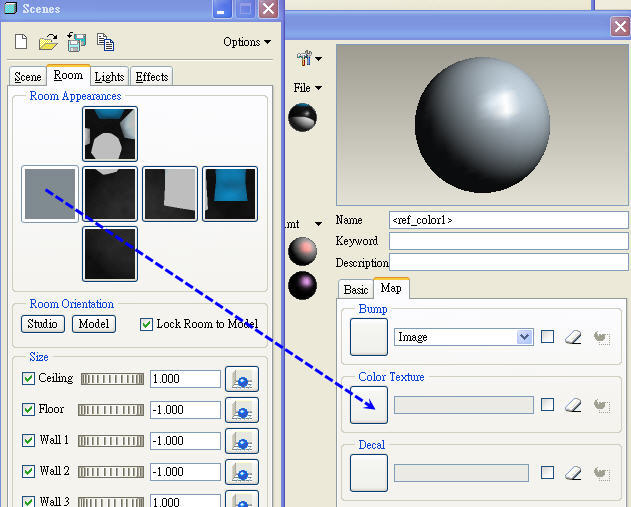The height and width of the screenshot is (507, 631).
Task: Open the tools dropdown with hammer icon
Action: tap(309, 59)
